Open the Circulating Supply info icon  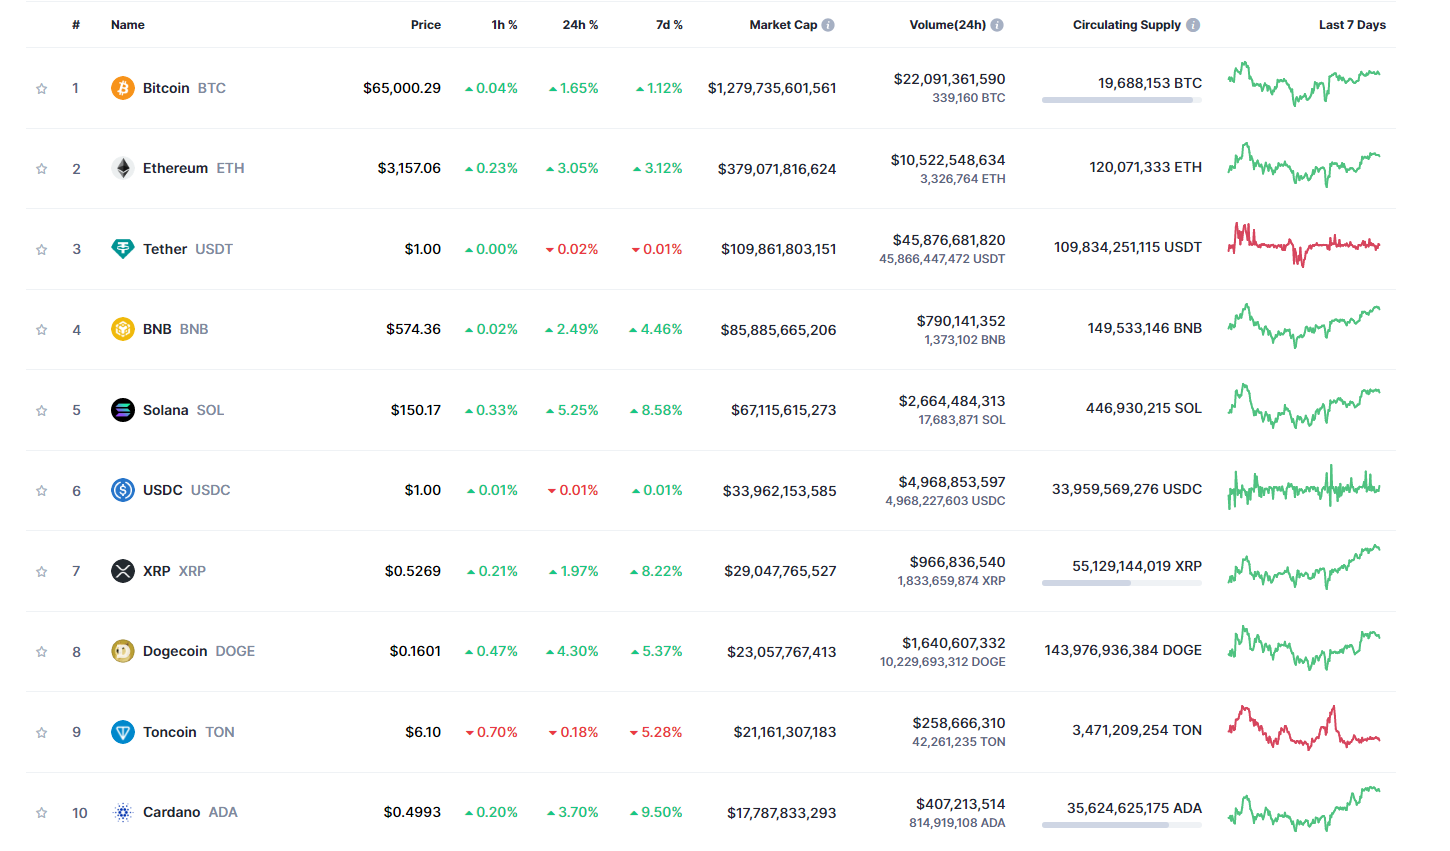click(x=1193, y=25)
